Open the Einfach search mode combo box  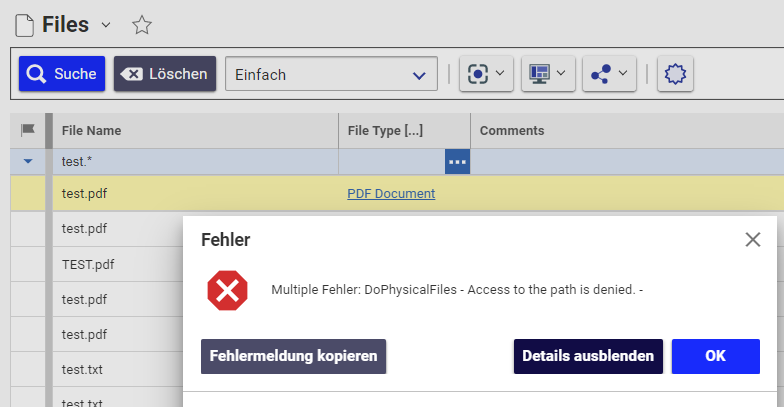[331, 74]
